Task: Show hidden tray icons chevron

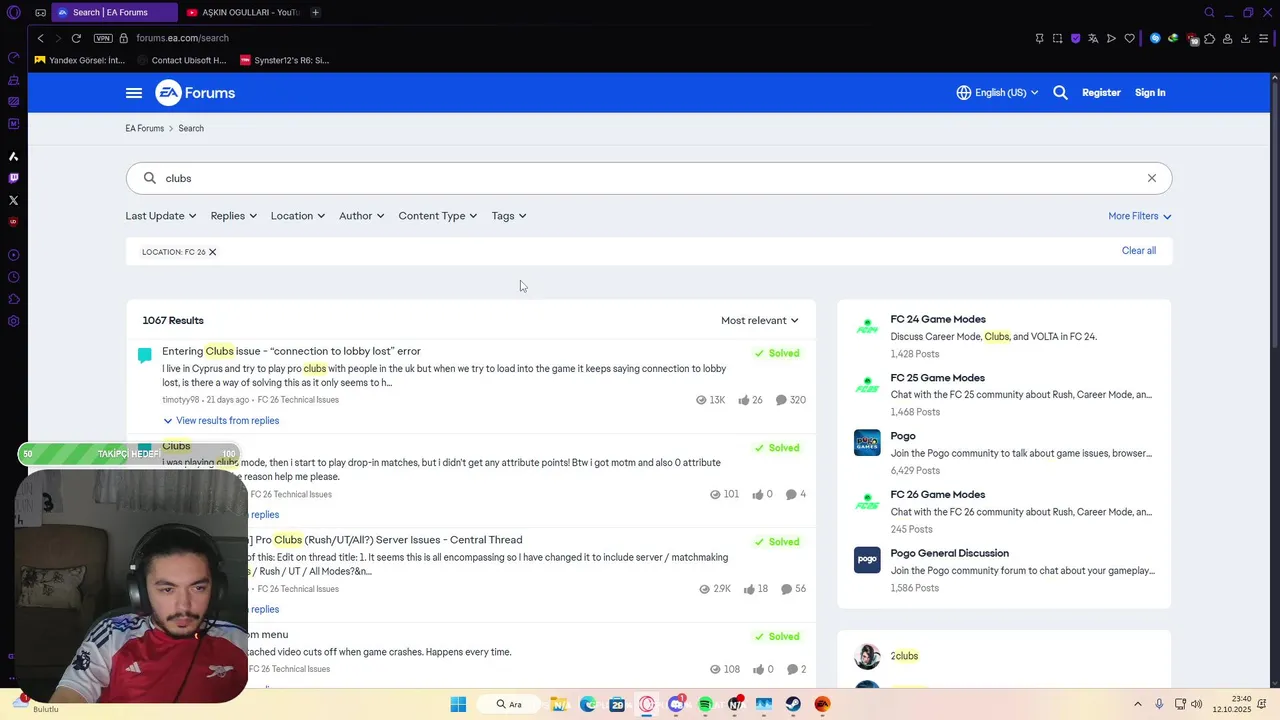Action: point(1138,704)
